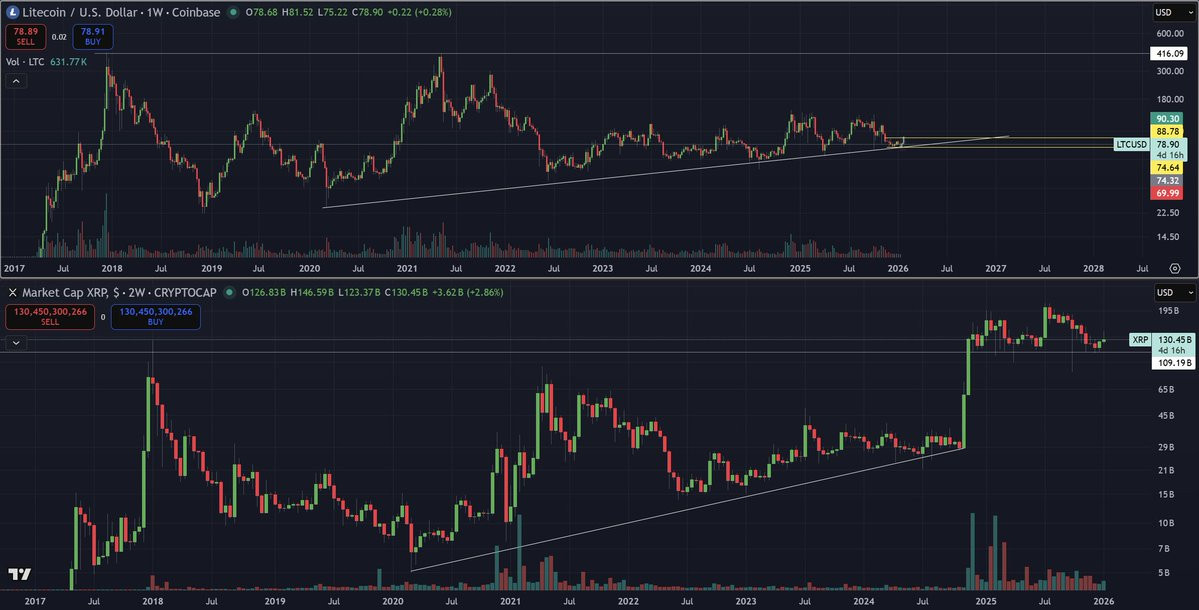Click the red 69.99 price label
Screen dimensions: 1199x610
coord(1167,193)
